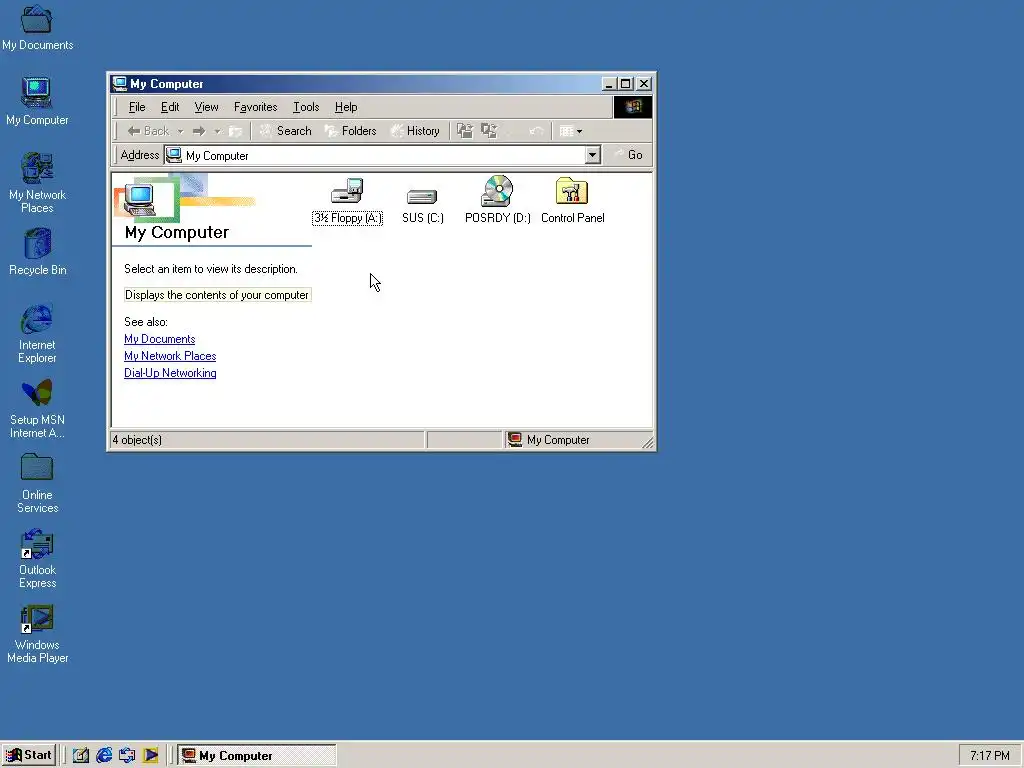1024x768 pixels.
Task: Open the Edit menu
Action: (170, 107)
